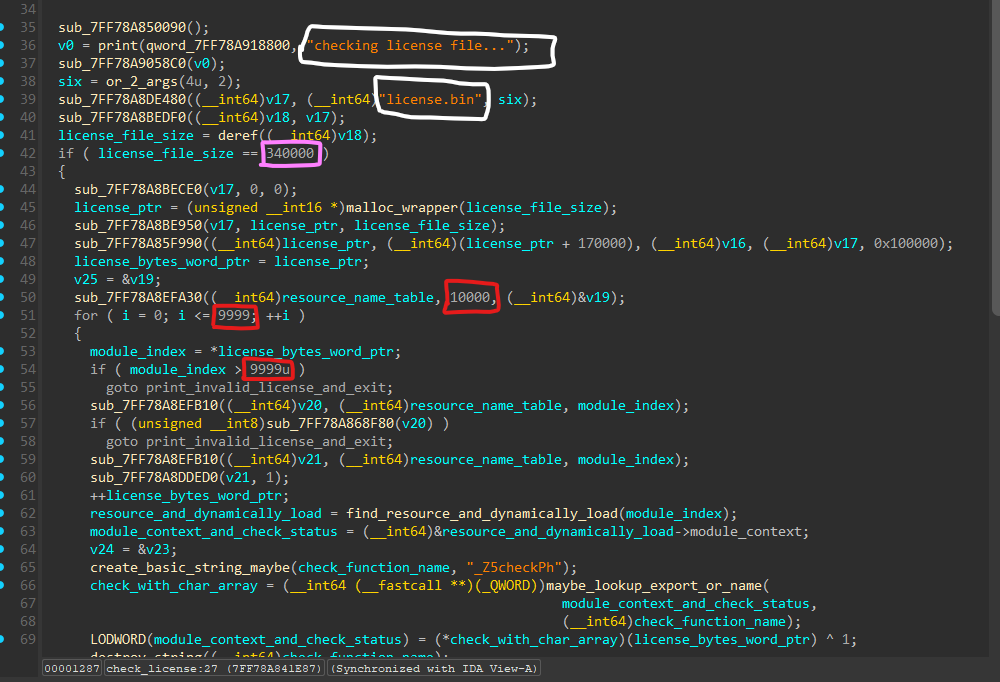Toggle the line 54 breakpoint dot
The image size is (1000, 682).
[x=4, y=370]
